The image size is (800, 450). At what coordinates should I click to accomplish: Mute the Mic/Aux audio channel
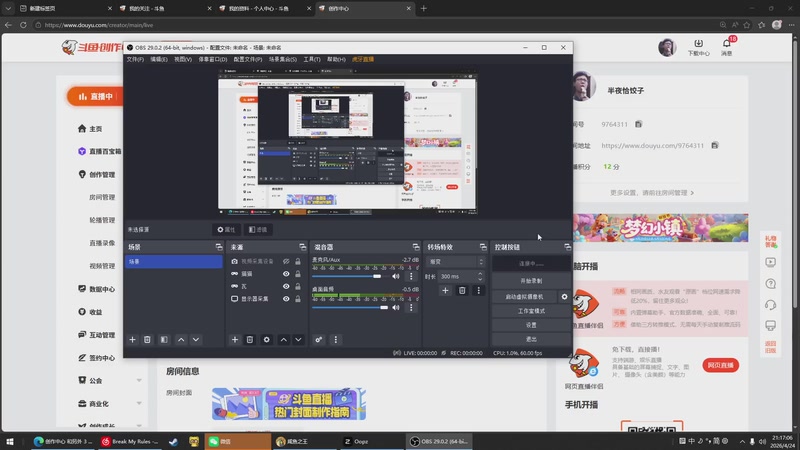point(395,277)
